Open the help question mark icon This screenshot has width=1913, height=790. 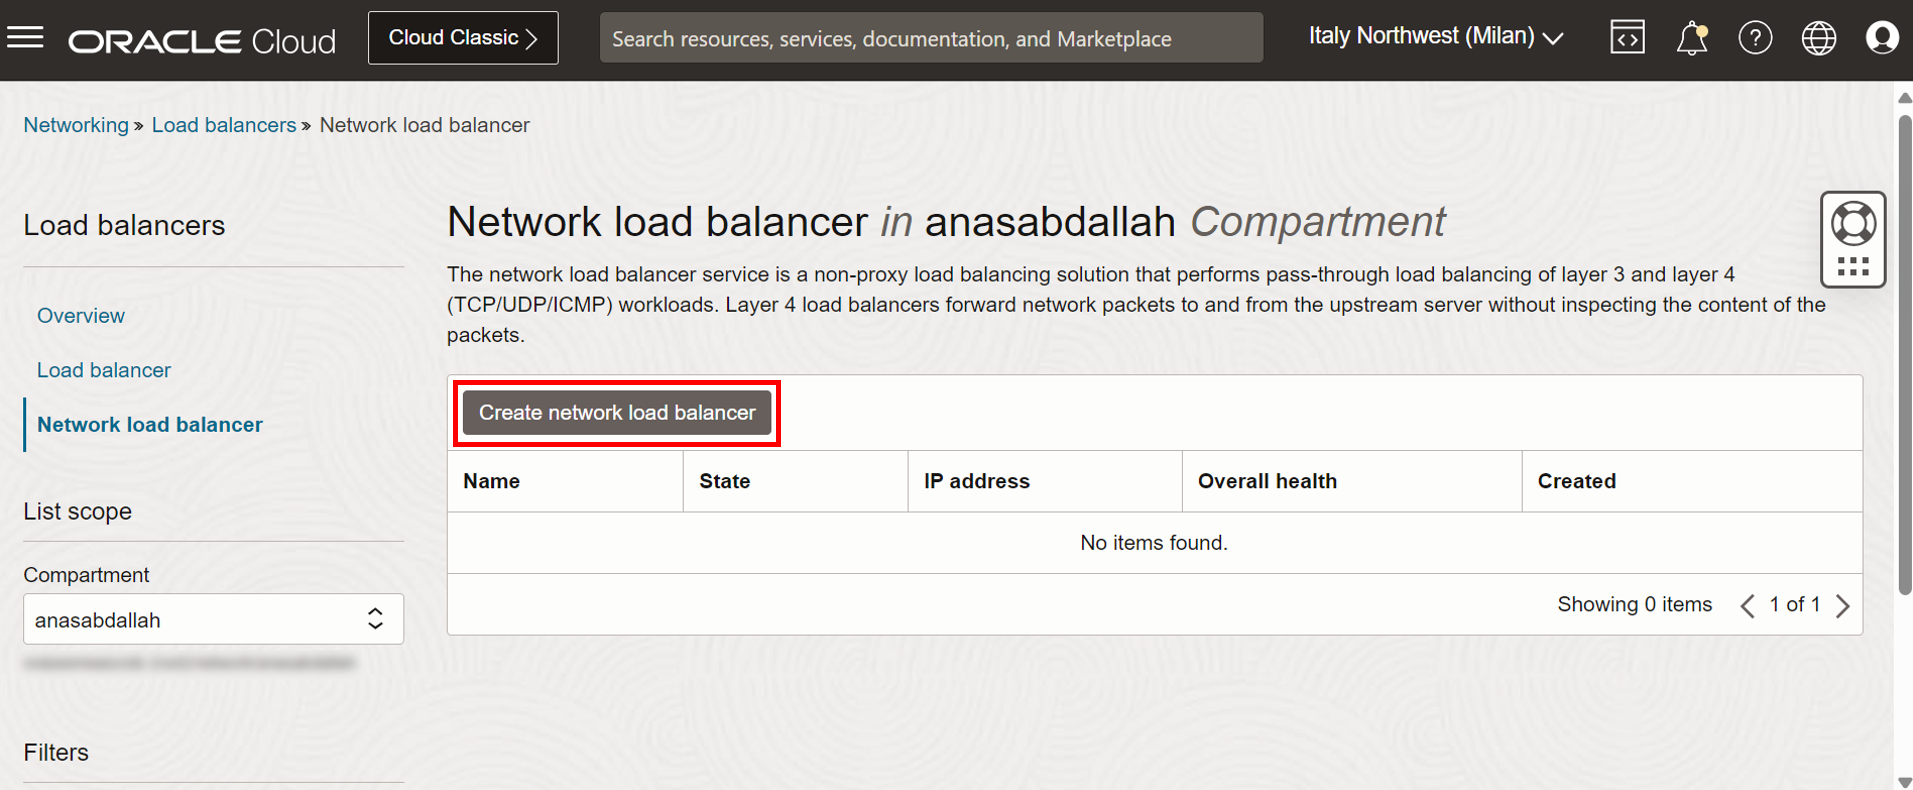[1755, 38]
